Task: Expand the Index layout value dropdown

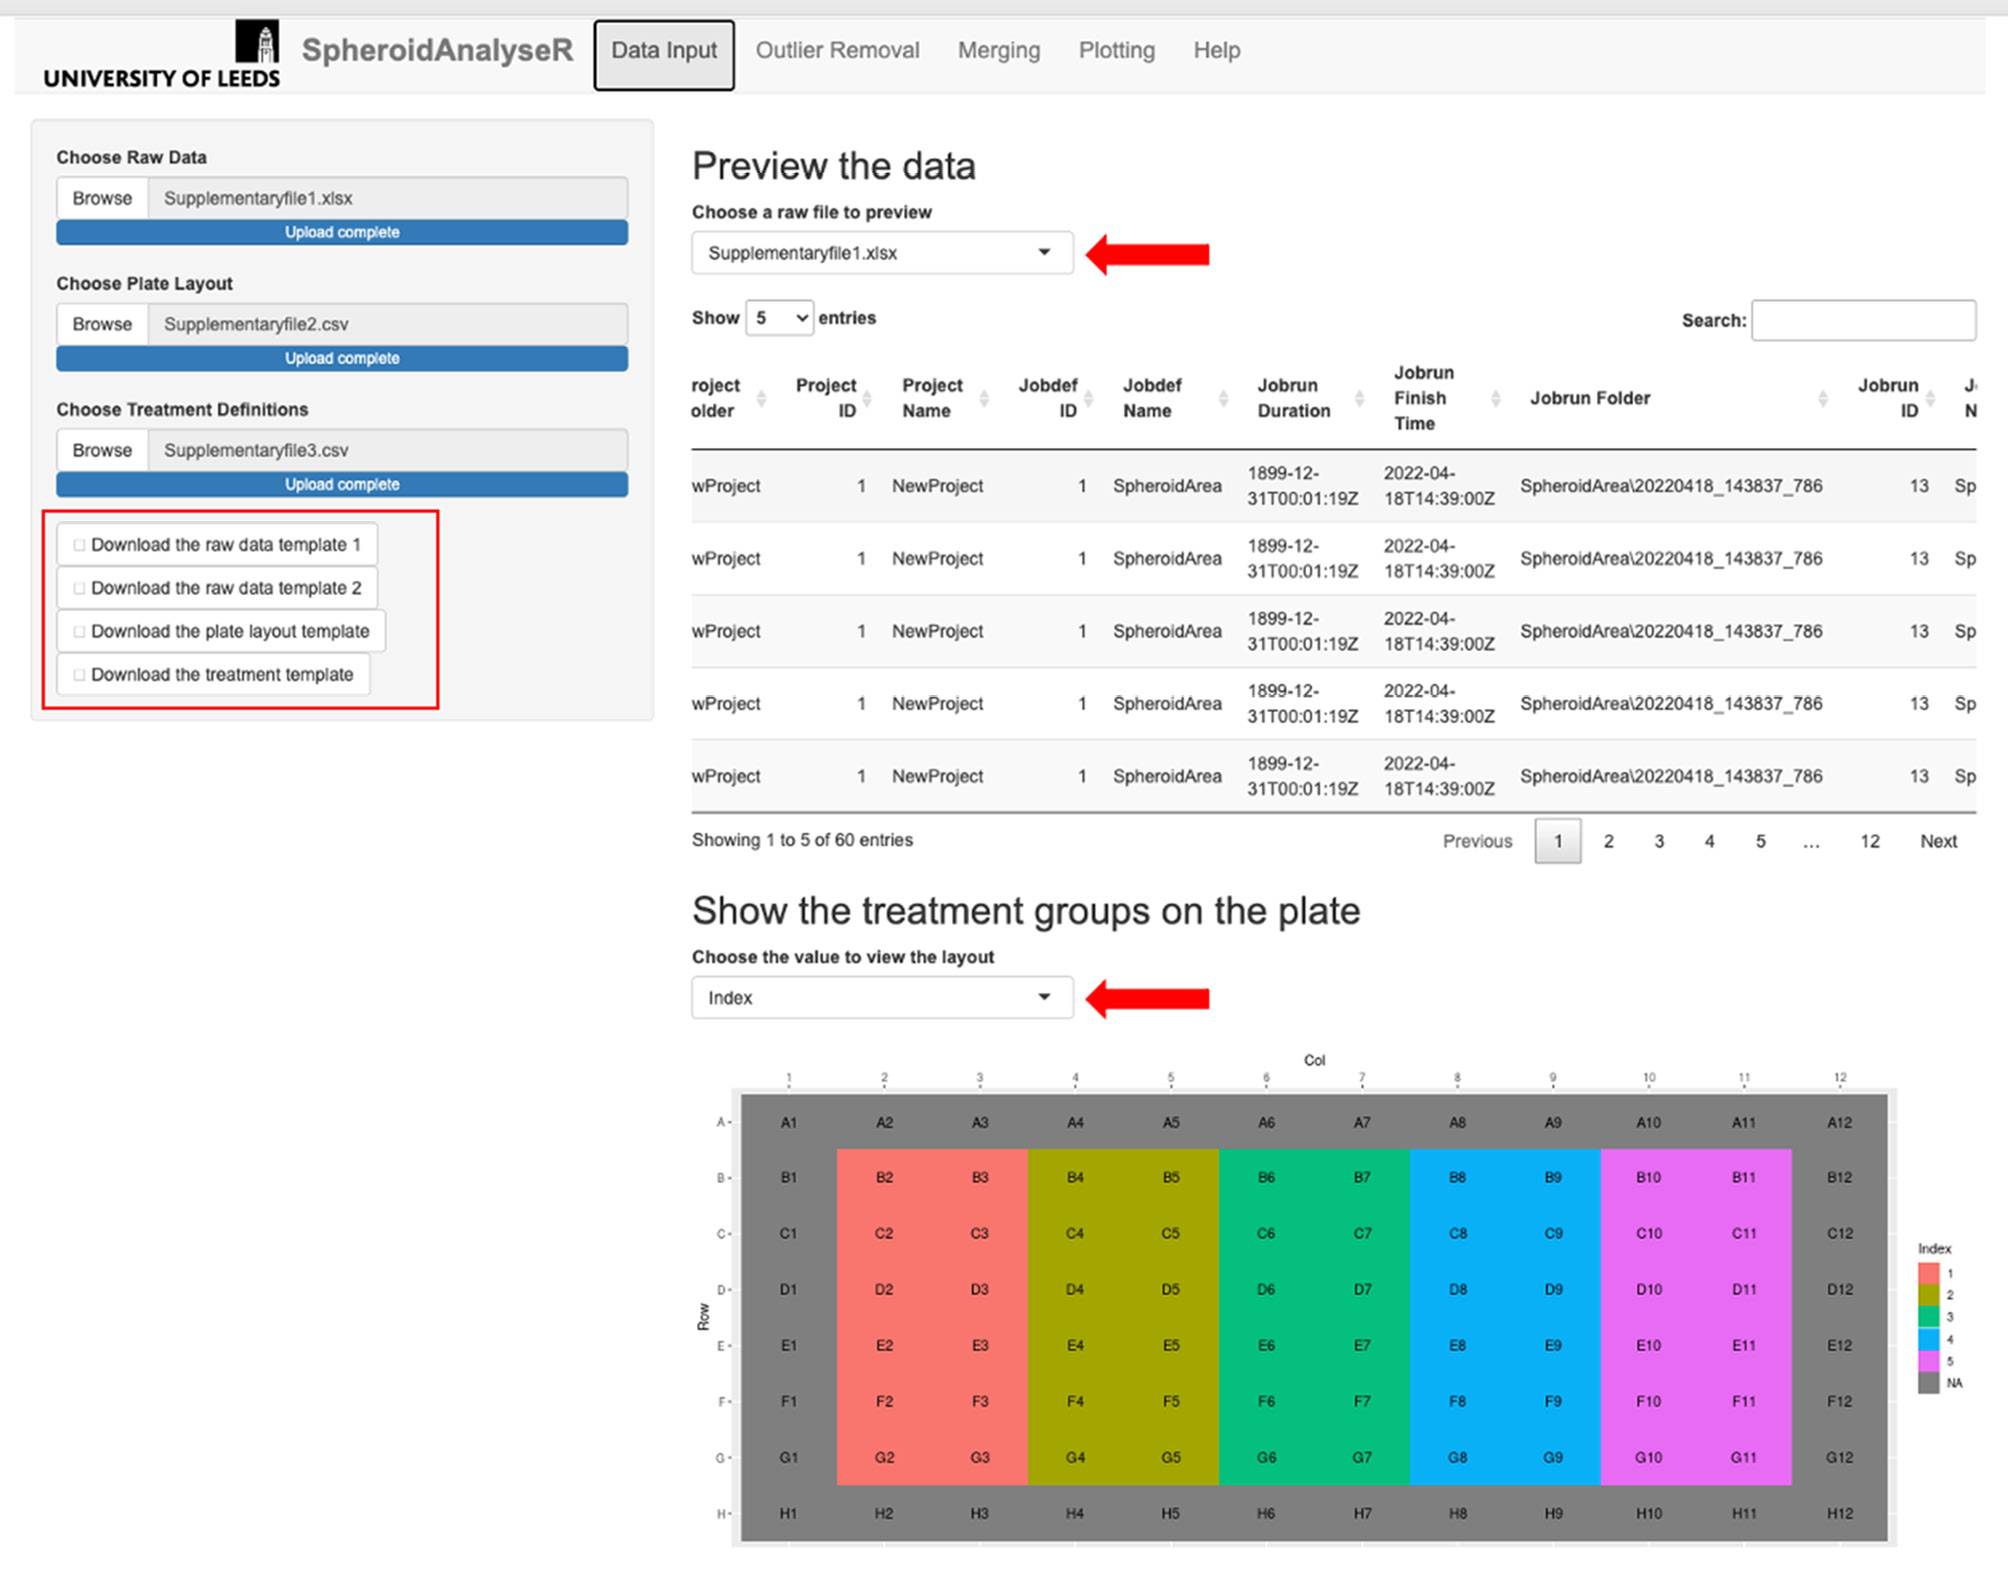Action: [881, 998]
